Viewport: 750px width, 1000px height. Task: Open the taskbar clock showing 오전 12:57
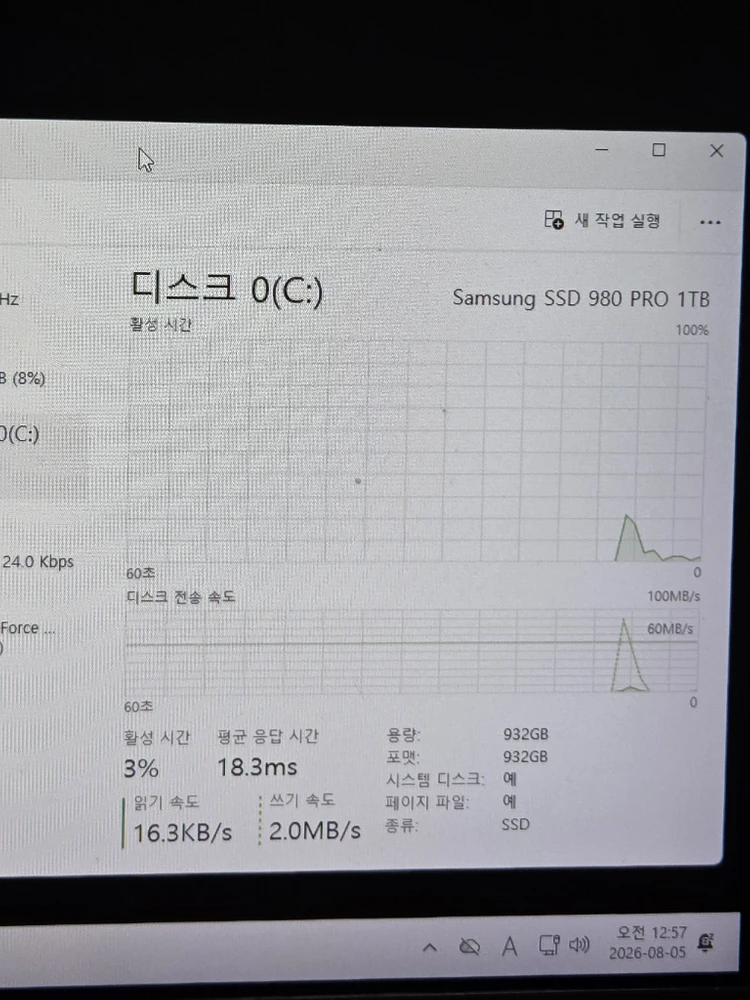tap(648, 943)
